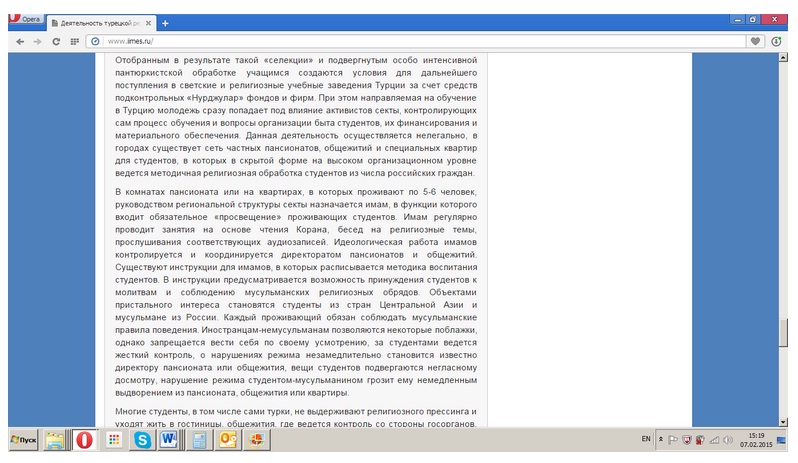Open Outlook from taskbar
Viewport: 798px width, 463px height.
point(227,440)
